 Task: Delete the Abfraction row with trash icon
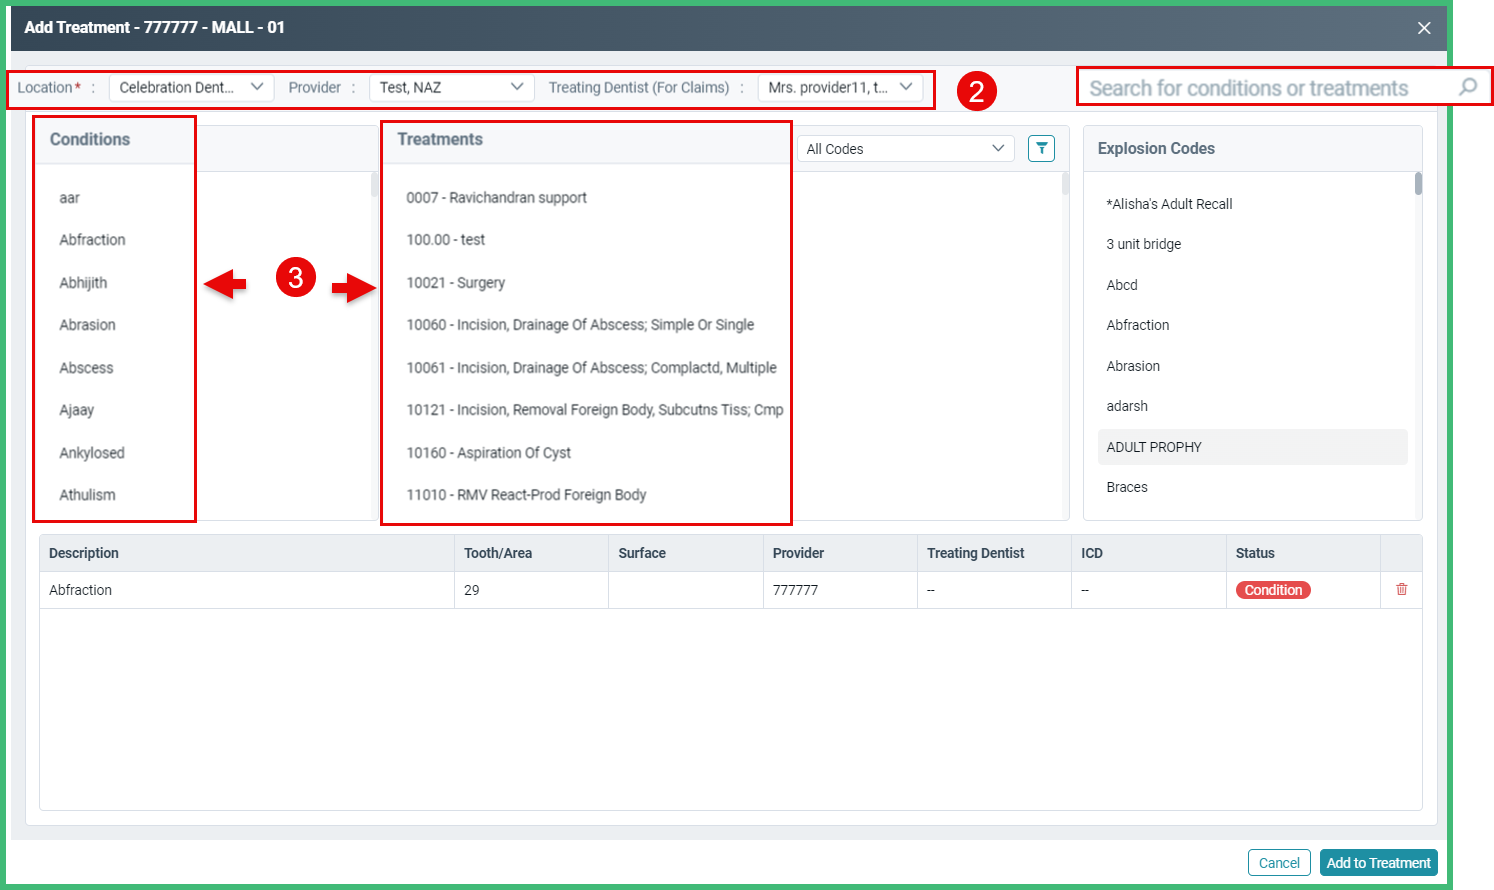(x=1401, y=590)
